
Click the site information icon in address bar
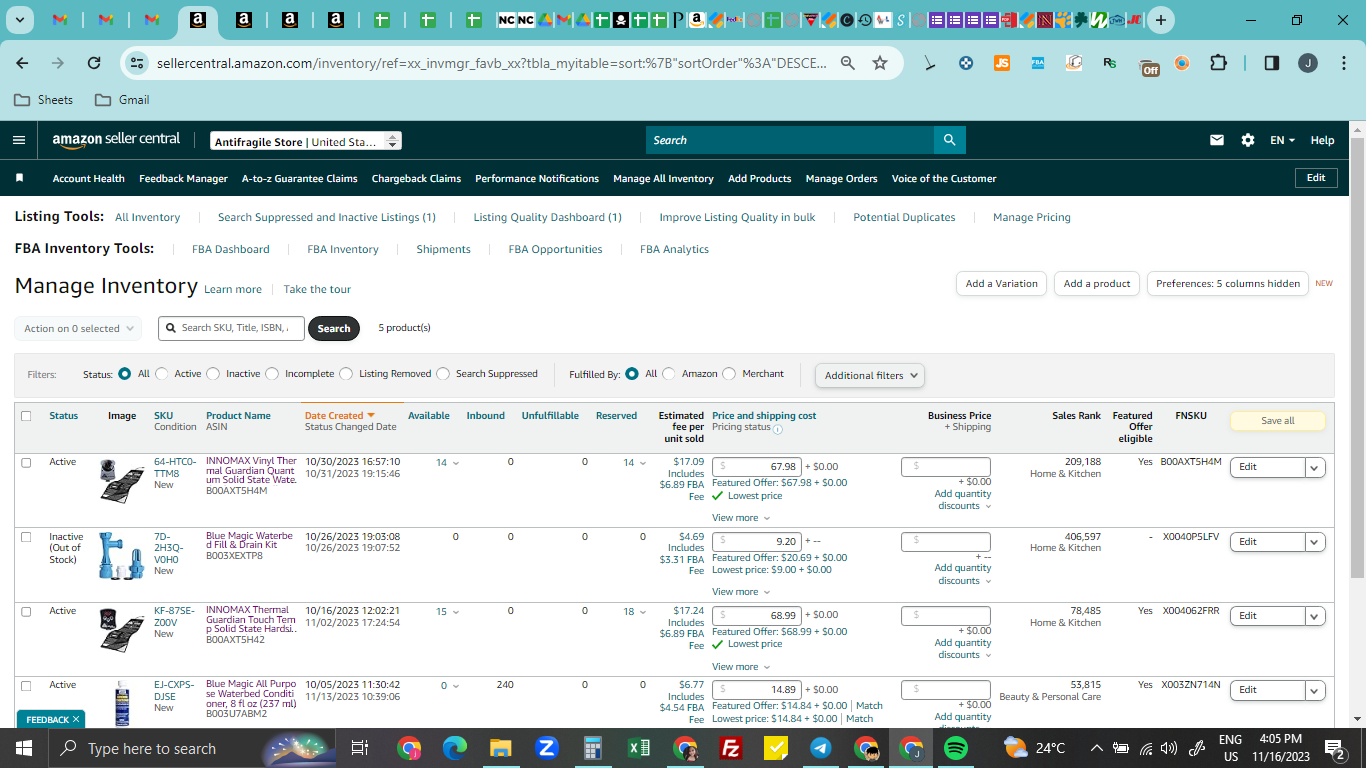(x=137, y=63)
